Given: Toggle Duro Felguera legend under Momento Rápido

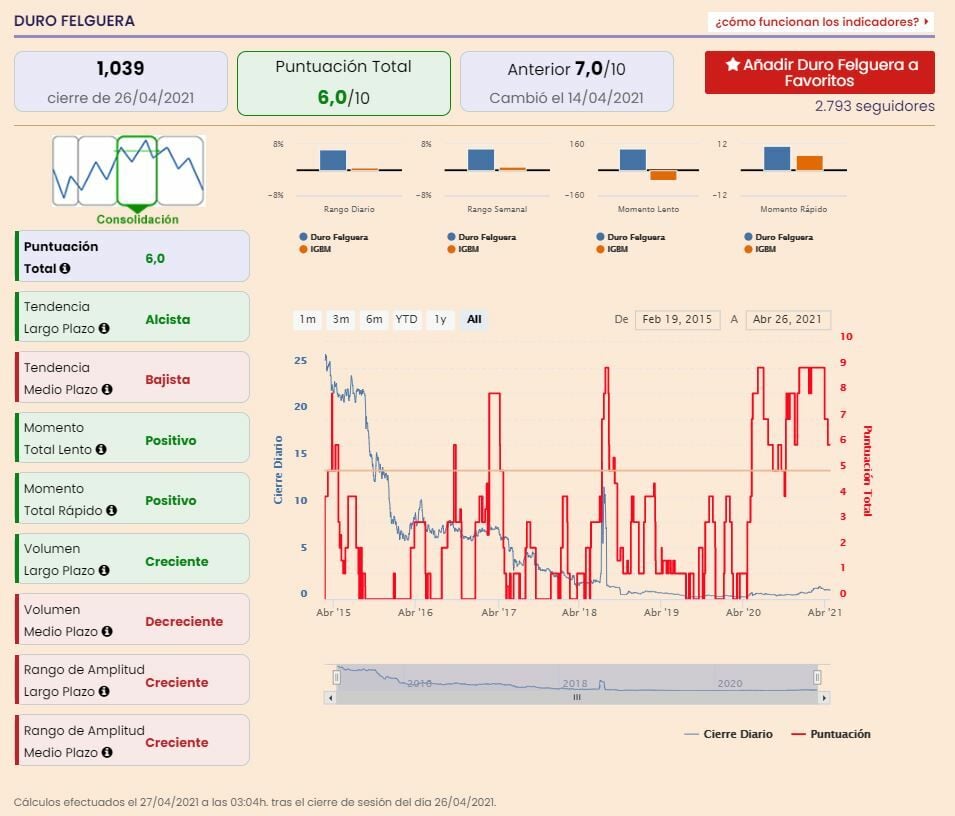Looking at the screenshot, I should click(x=779, y=237).
